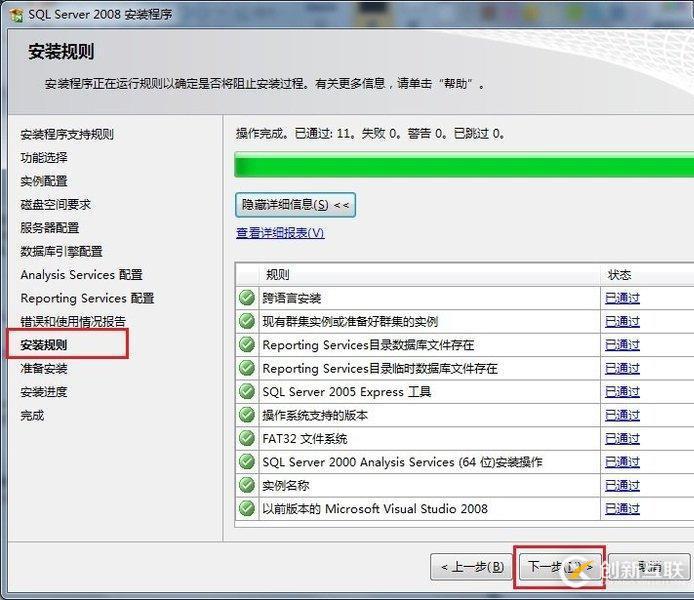
Task: Click green check icon beside 实例名称 rule
Action: coord(247,485)
